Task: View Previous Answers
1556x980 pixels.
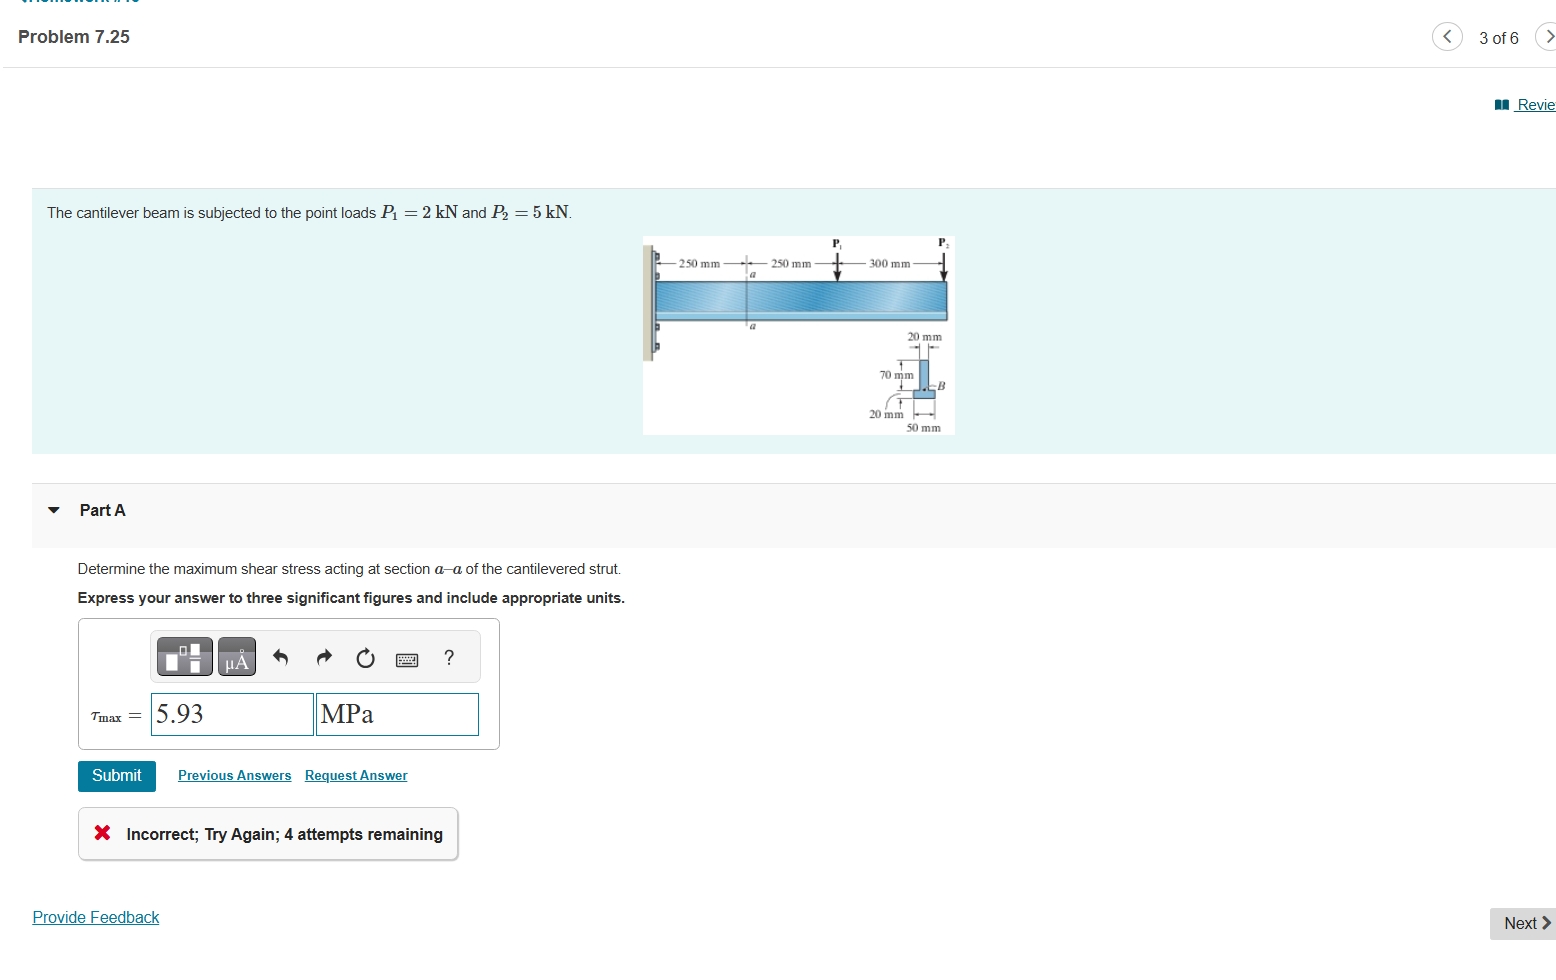Action: pos(234,776)
